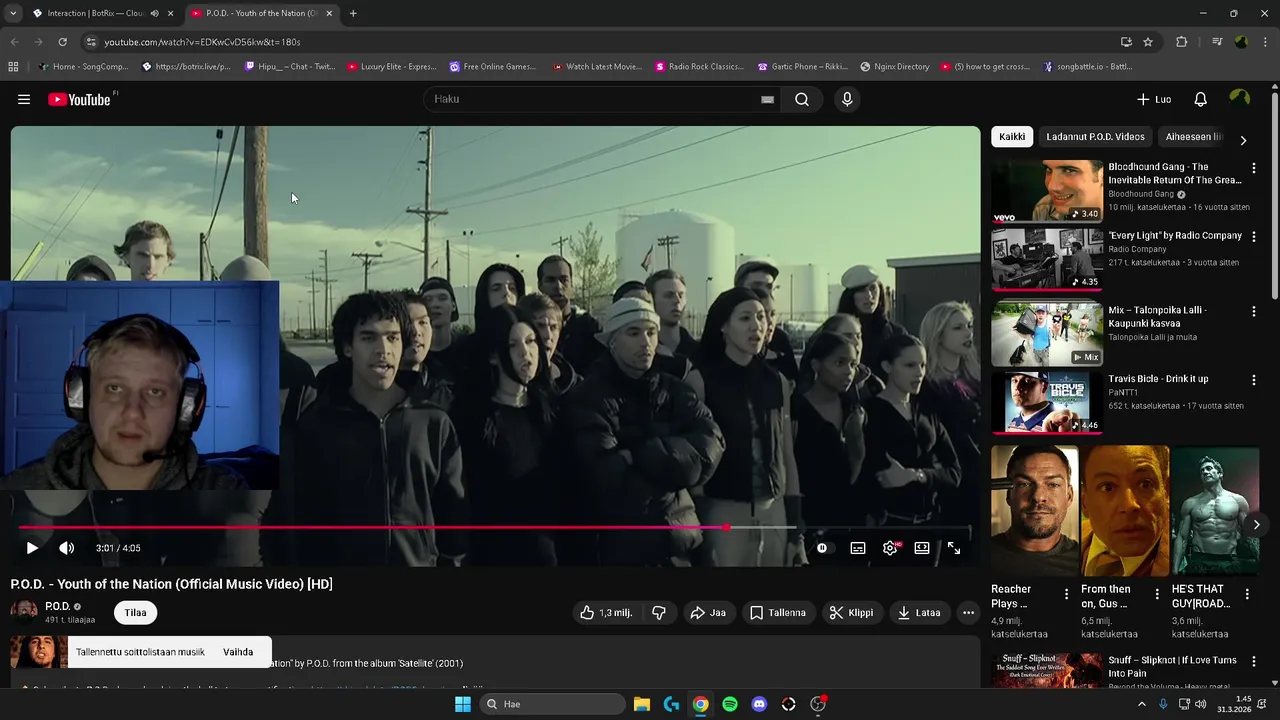Viewport: 1280px width, 720px height.
Task: Open YouTube notifications bell
Action: coord(1200,99)
